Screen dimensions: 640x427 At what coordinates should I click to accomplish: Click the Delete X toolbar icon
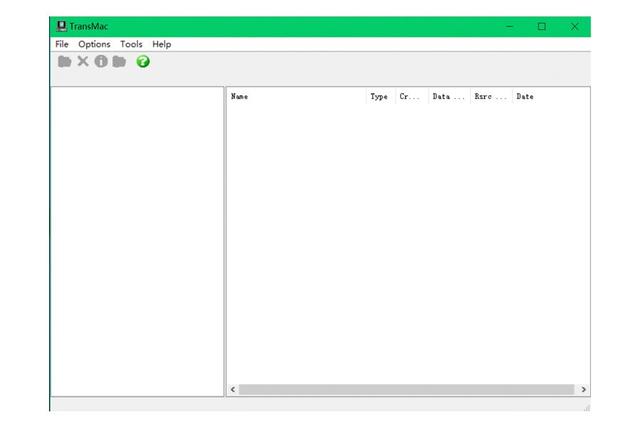(x=83, y=61)
